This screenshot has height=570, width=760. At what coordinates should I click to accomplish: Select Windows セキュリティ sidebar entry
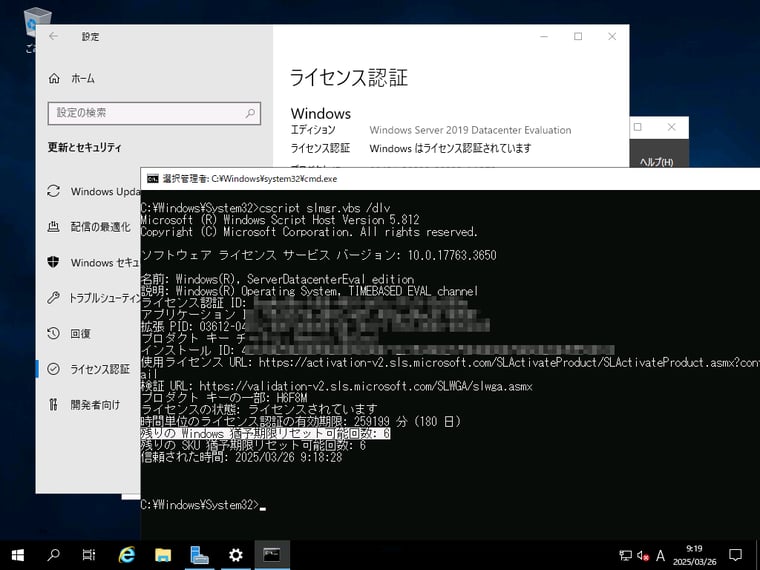pos(105,263)
